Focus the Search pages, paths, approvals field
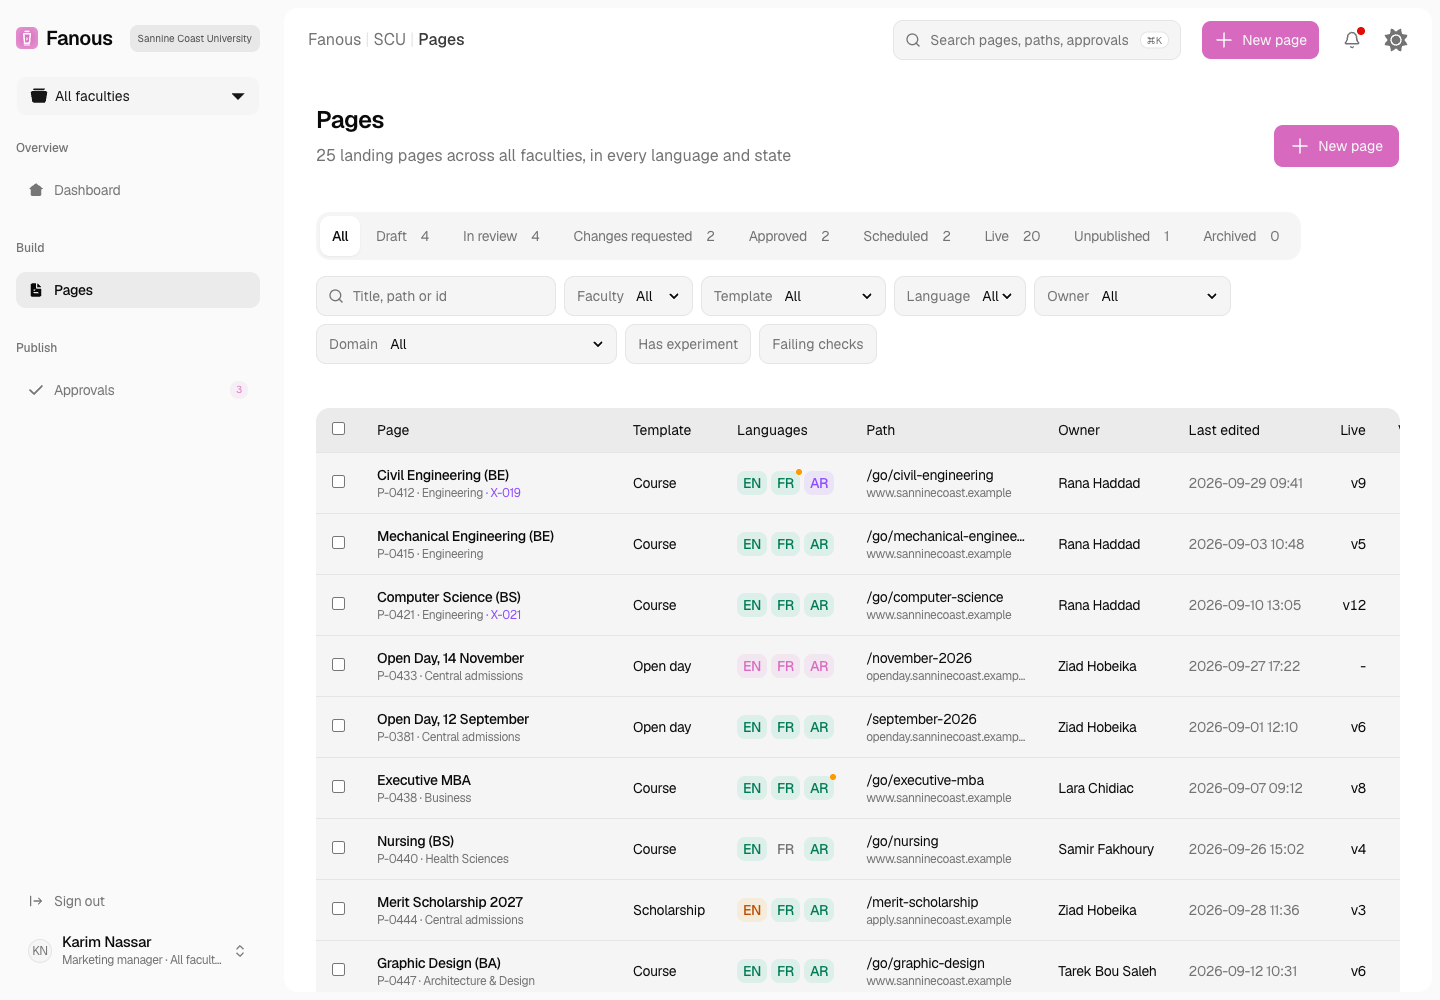Viewport: 1440px width, 1000px height. click(x=1037, y=40)
